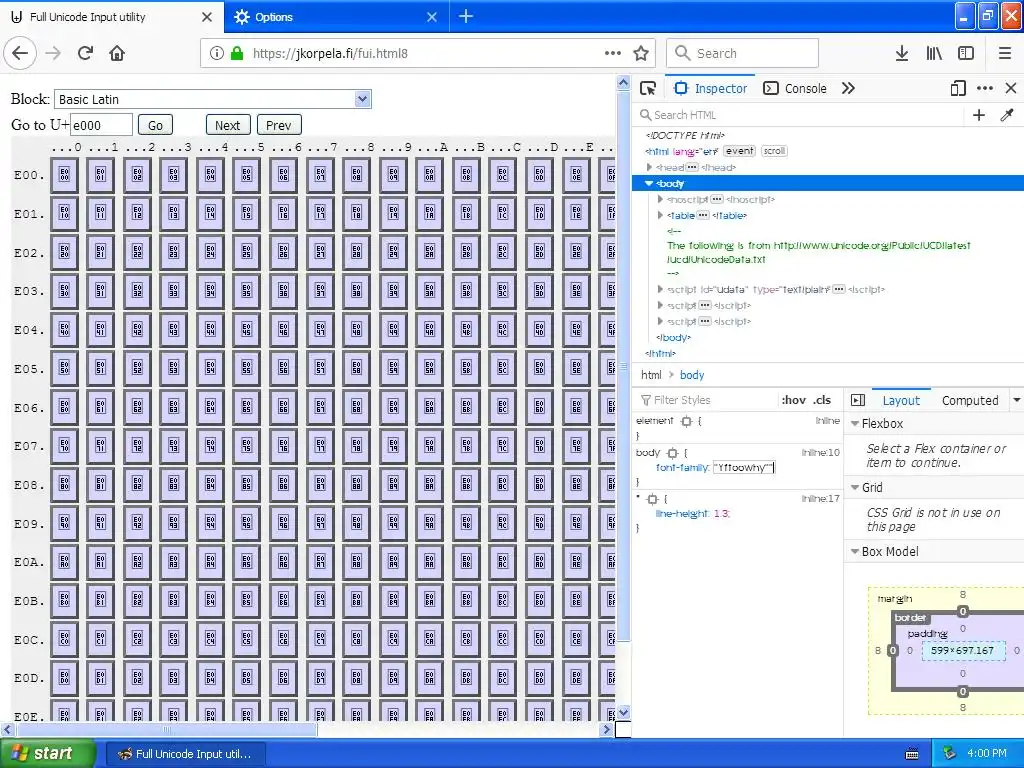Open the Firefox home page
1024x768 pixels.
117,54
